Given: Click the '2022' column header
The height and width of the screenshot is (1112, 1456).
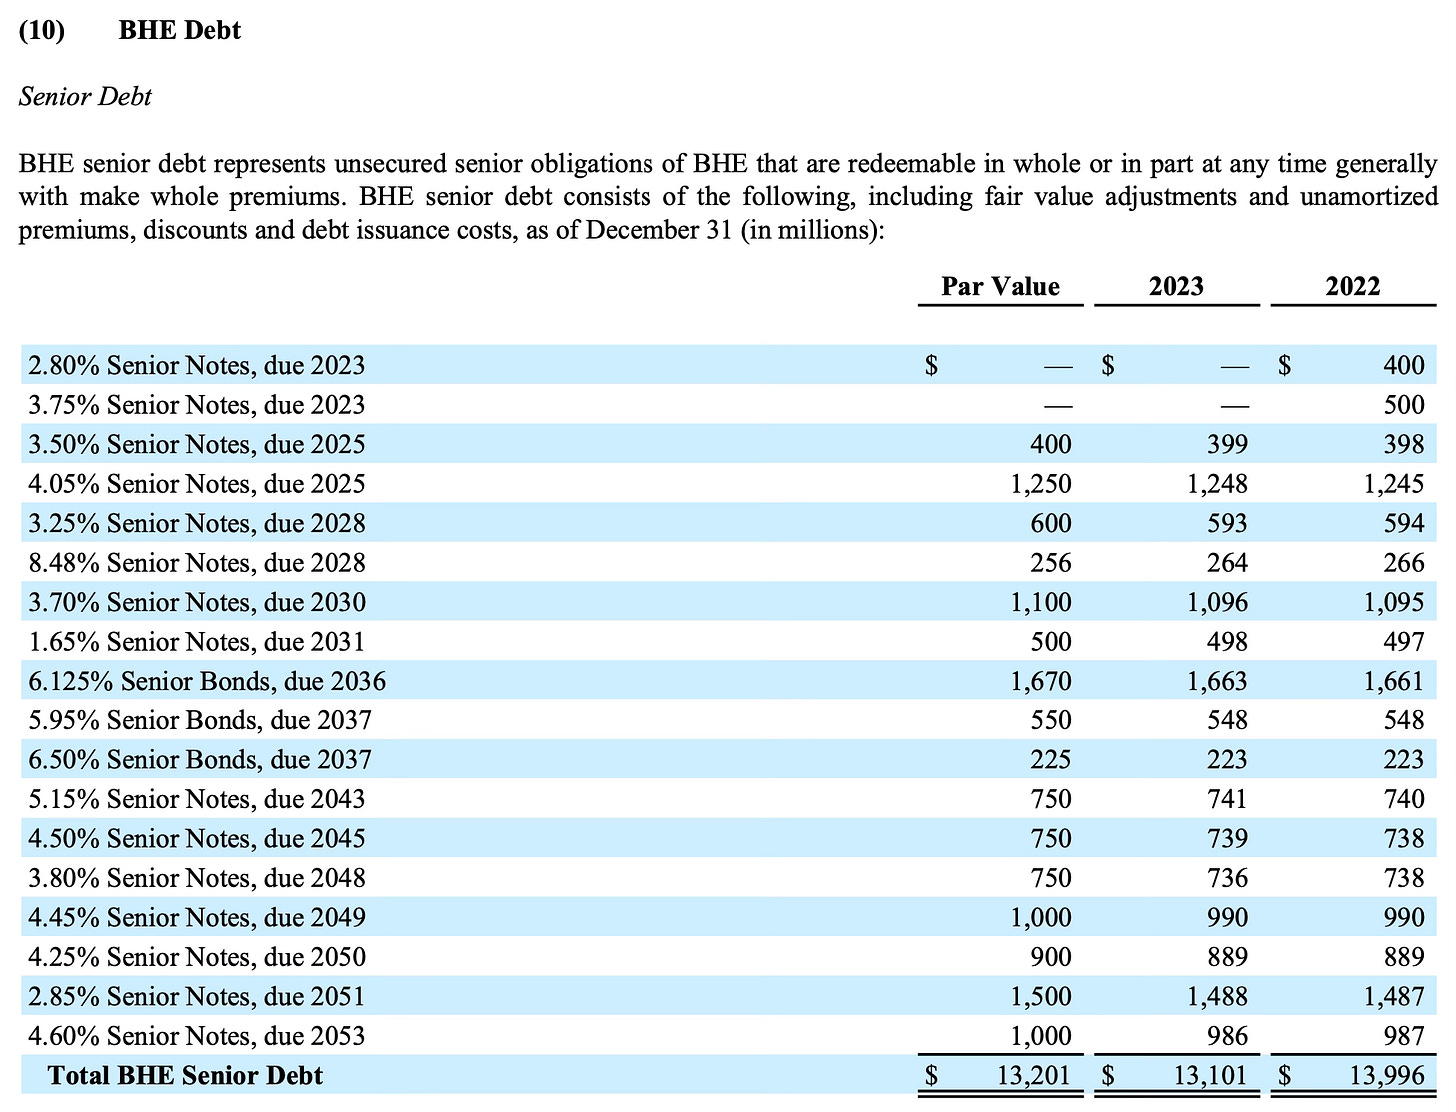Looking at the screenshot, I should pyautogui.click(x=1353, y=286).
